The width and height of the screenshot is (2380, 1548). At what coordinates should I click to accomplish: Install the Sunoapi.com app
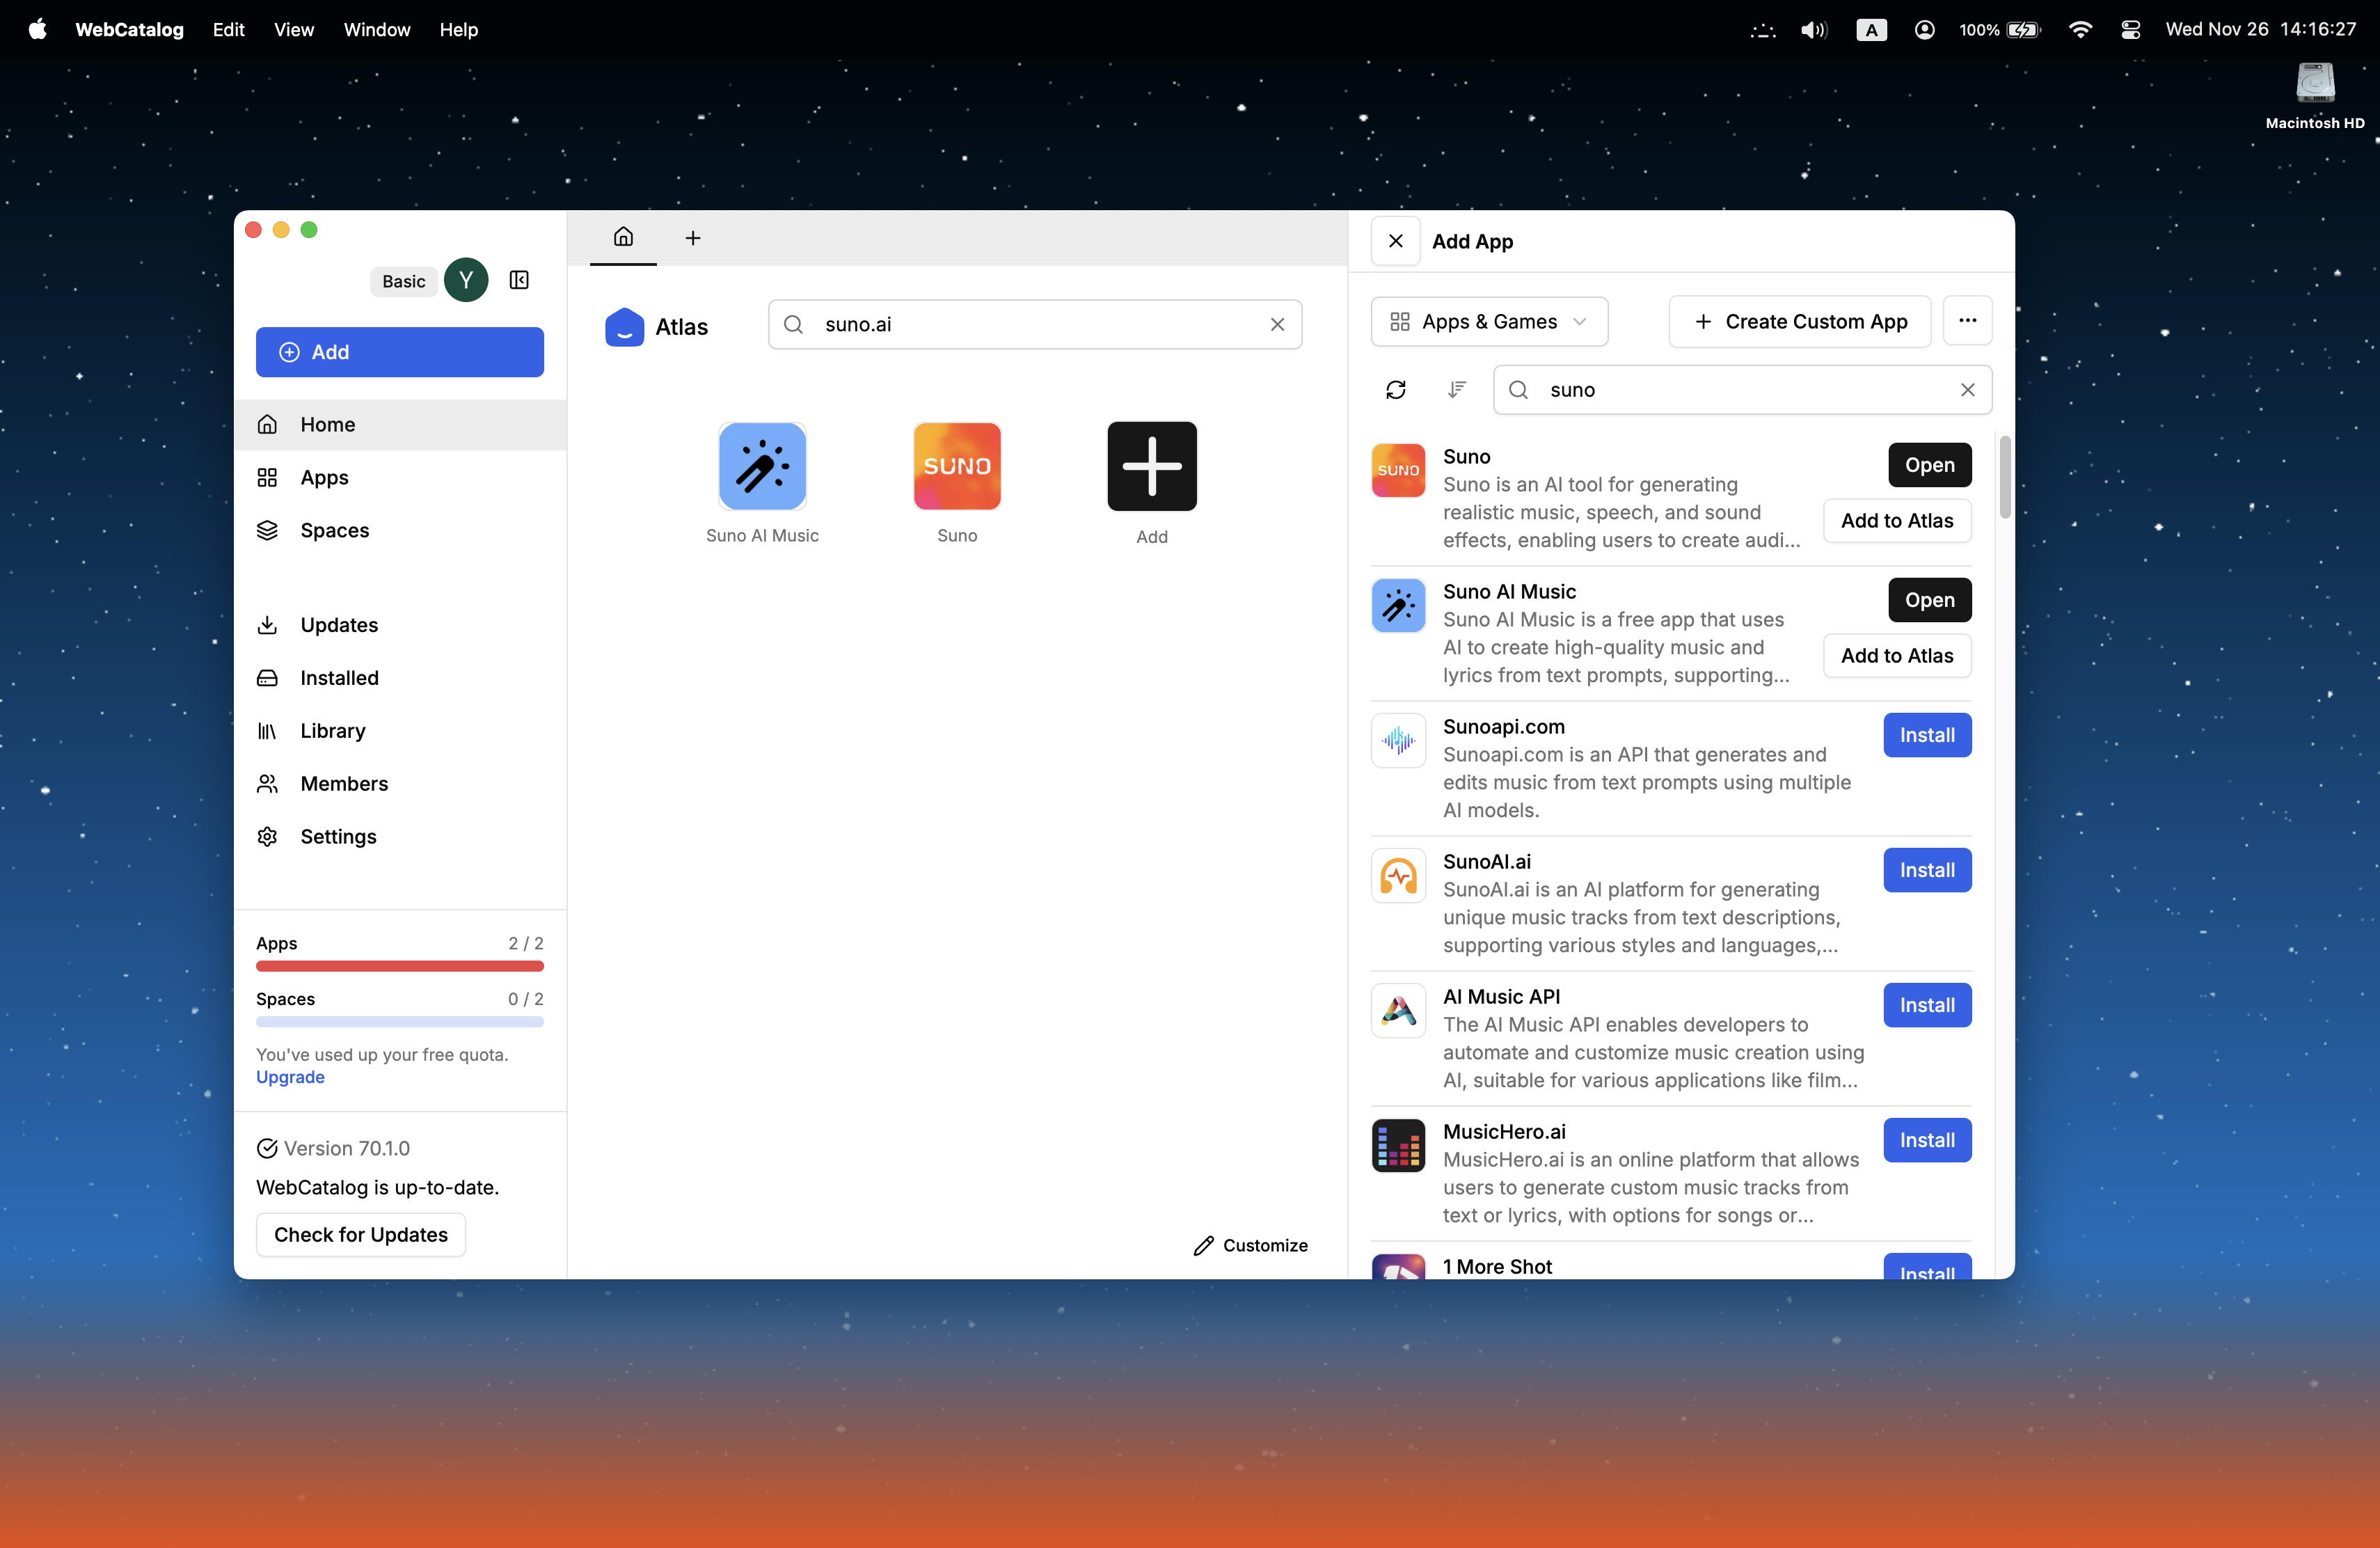tap(1926, 735)
